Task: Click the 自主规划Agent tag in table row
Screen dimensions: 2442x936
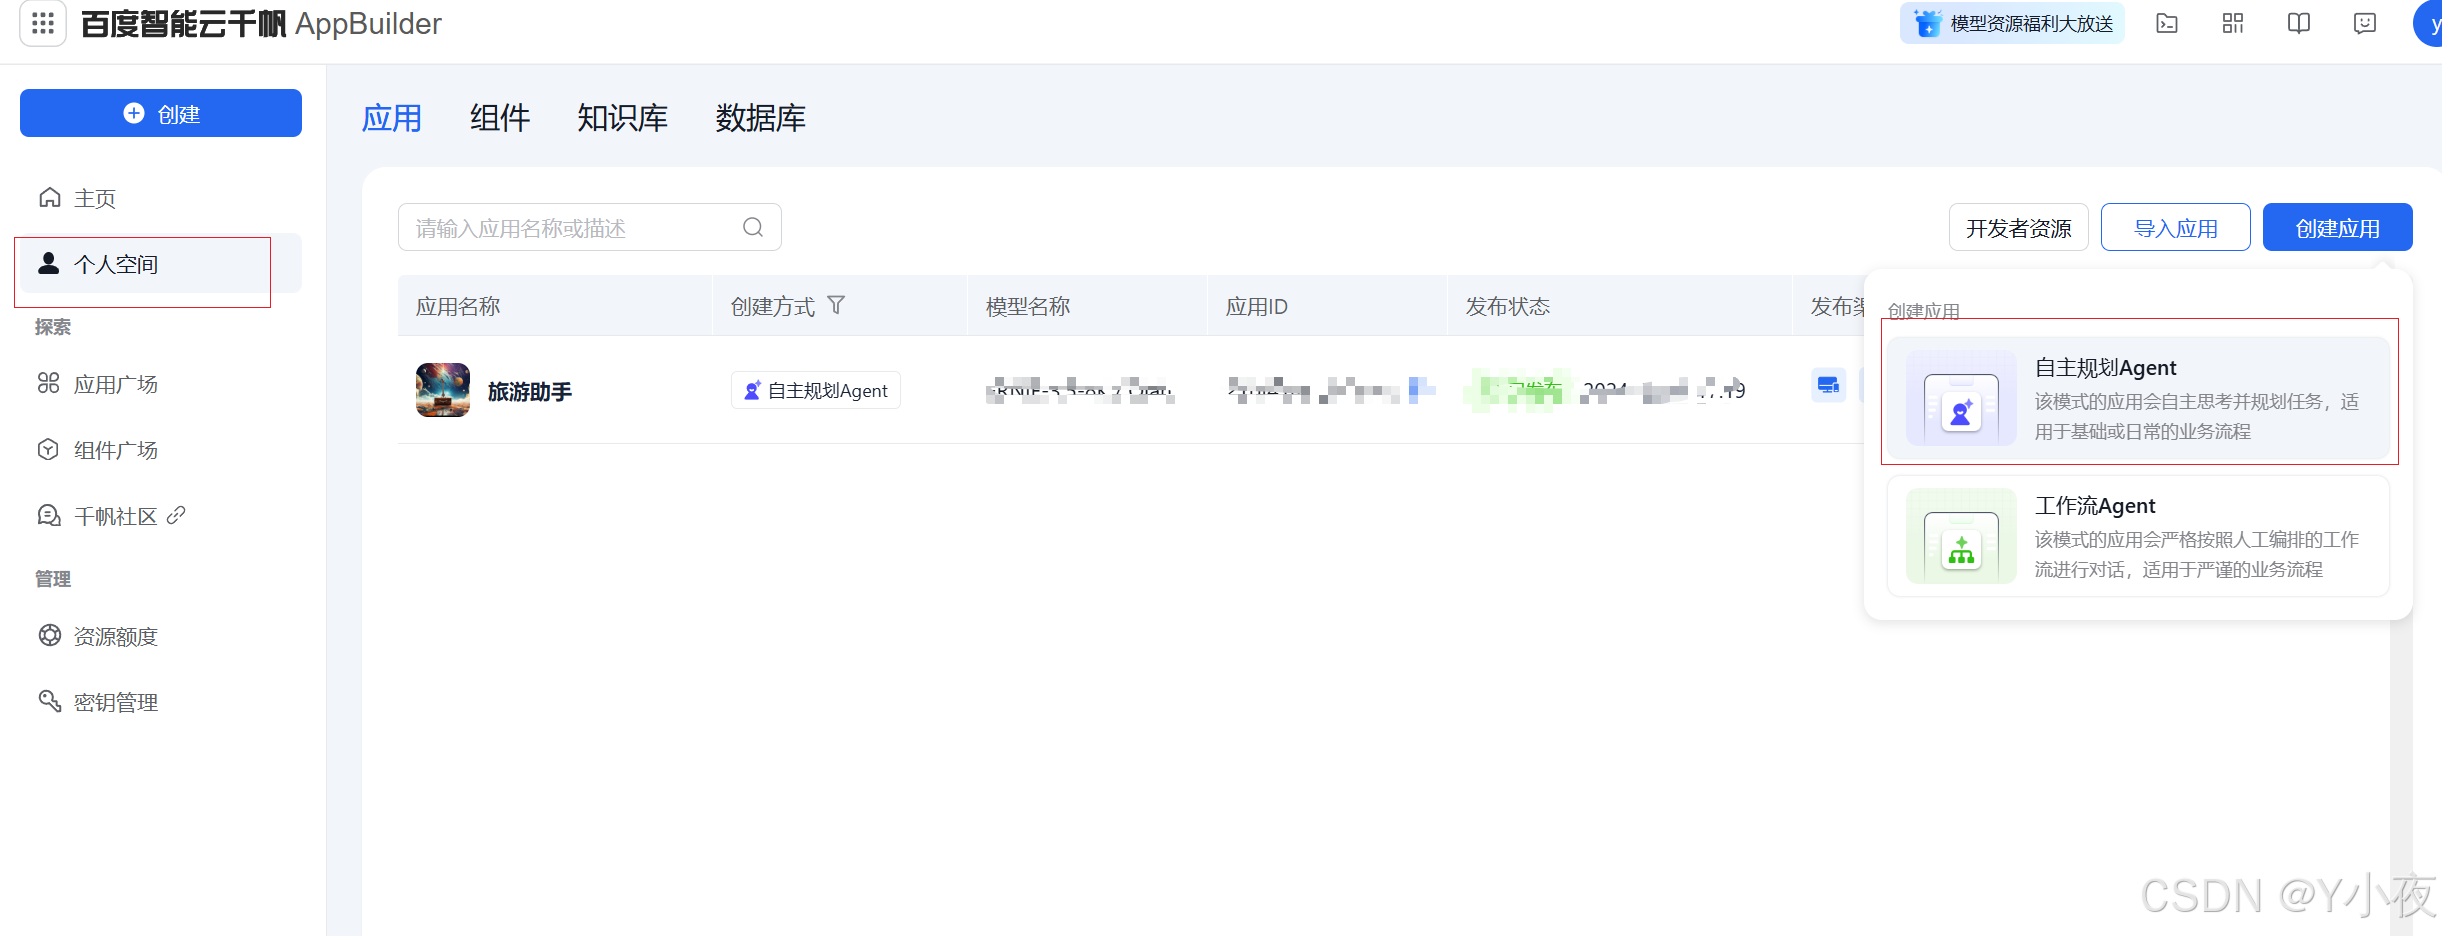Action: [816, 390]
